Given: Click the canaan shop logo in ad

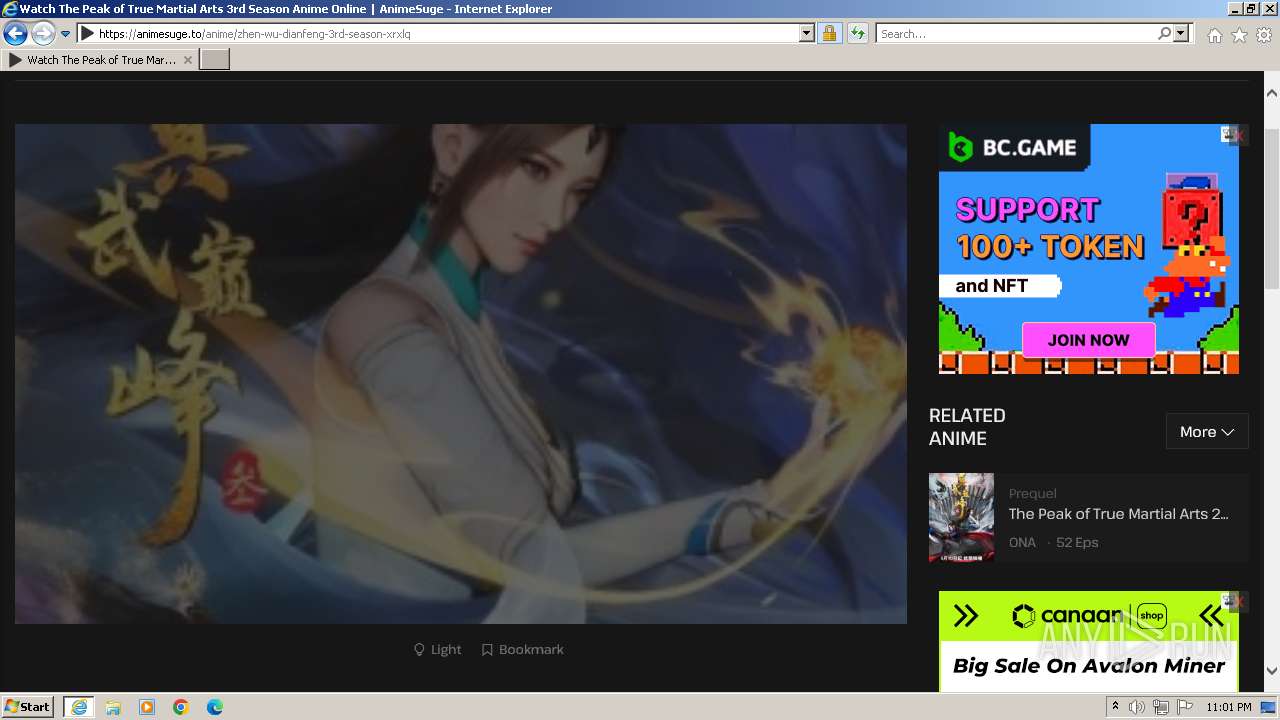Looking at the screenshot, I should [1089, 616].
